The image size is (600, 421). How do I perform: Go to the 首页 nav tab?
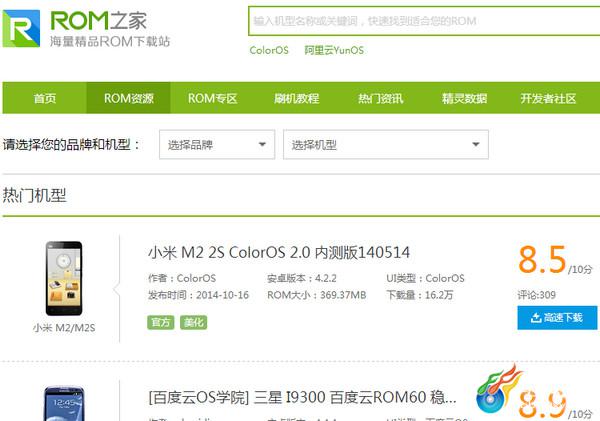44,98
